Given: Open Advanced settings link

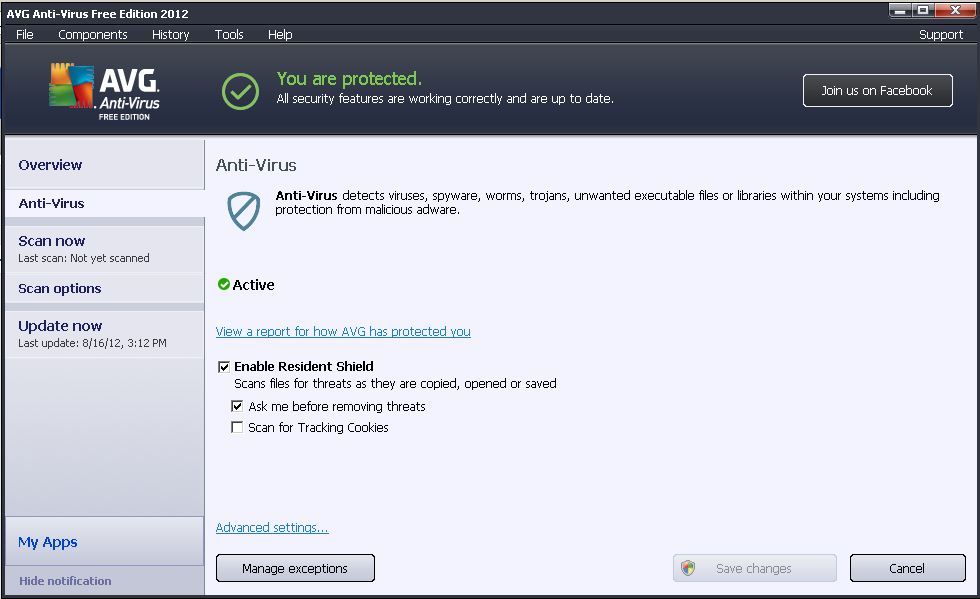Looking at the screenshot, I should (272, 528).
